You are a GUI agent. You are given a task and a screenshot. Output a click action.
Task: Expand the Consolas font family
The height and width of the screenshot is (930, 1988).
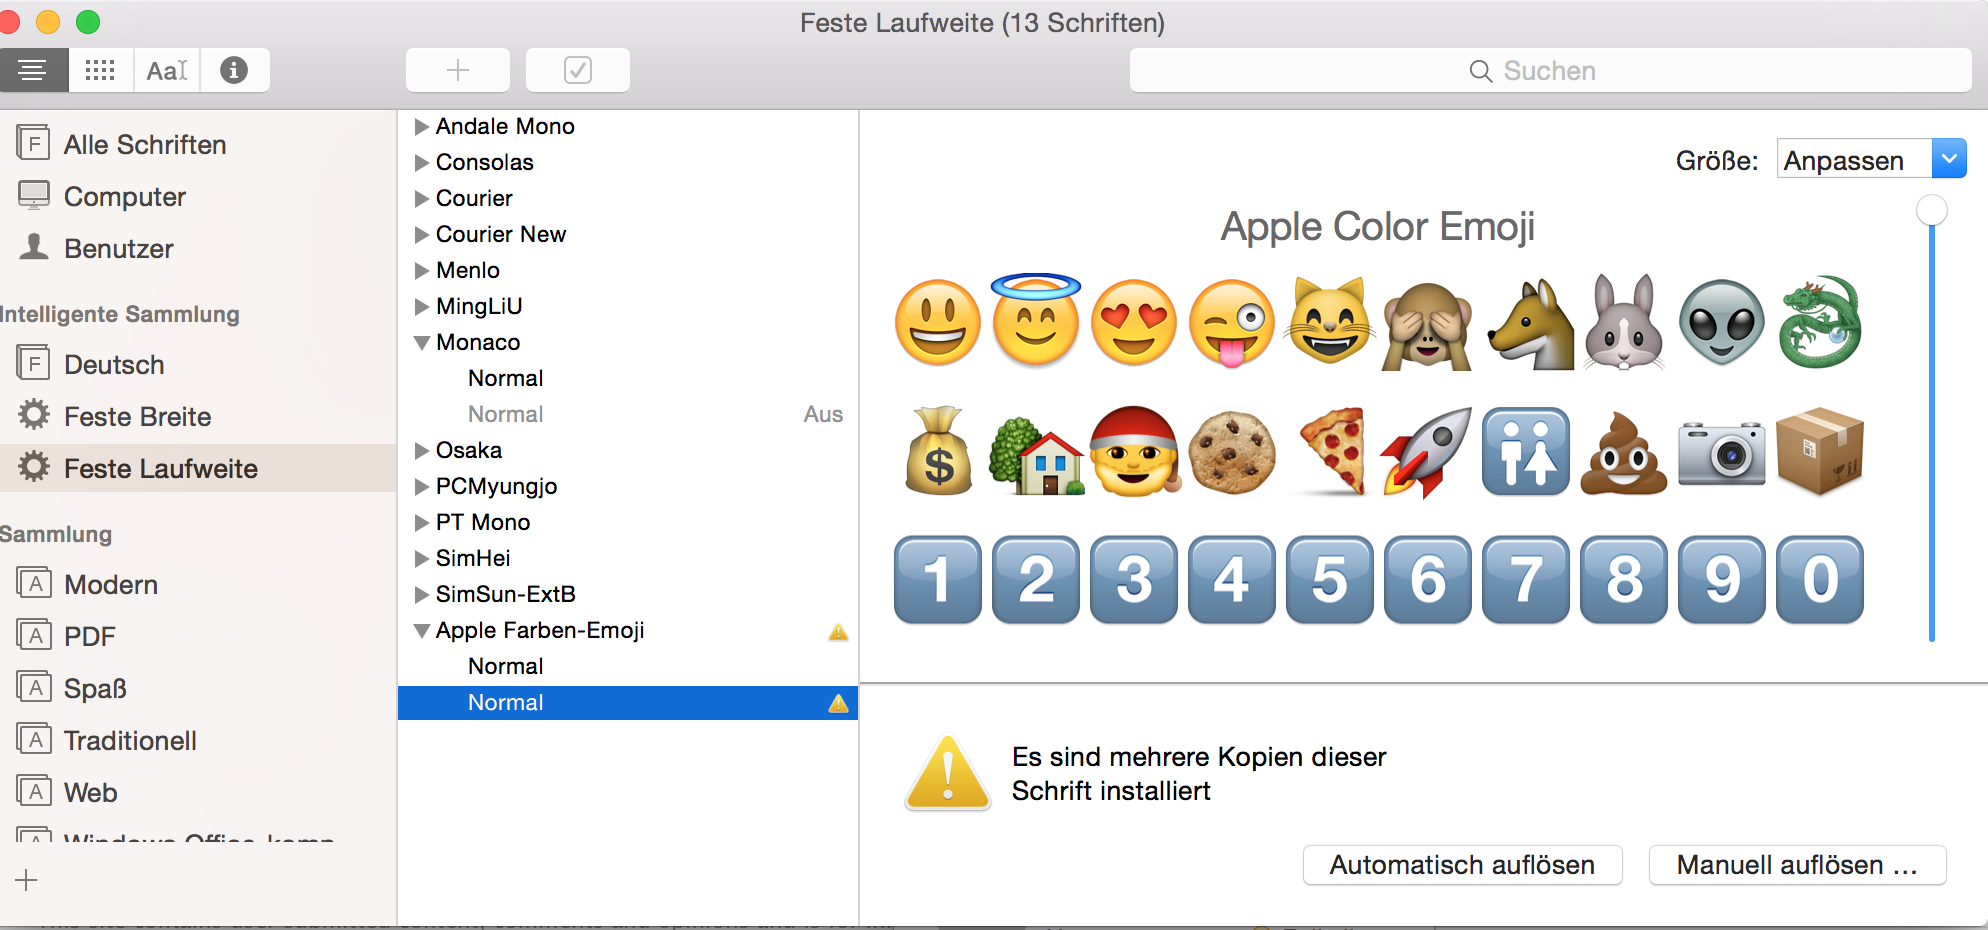[x=422, y=163]
